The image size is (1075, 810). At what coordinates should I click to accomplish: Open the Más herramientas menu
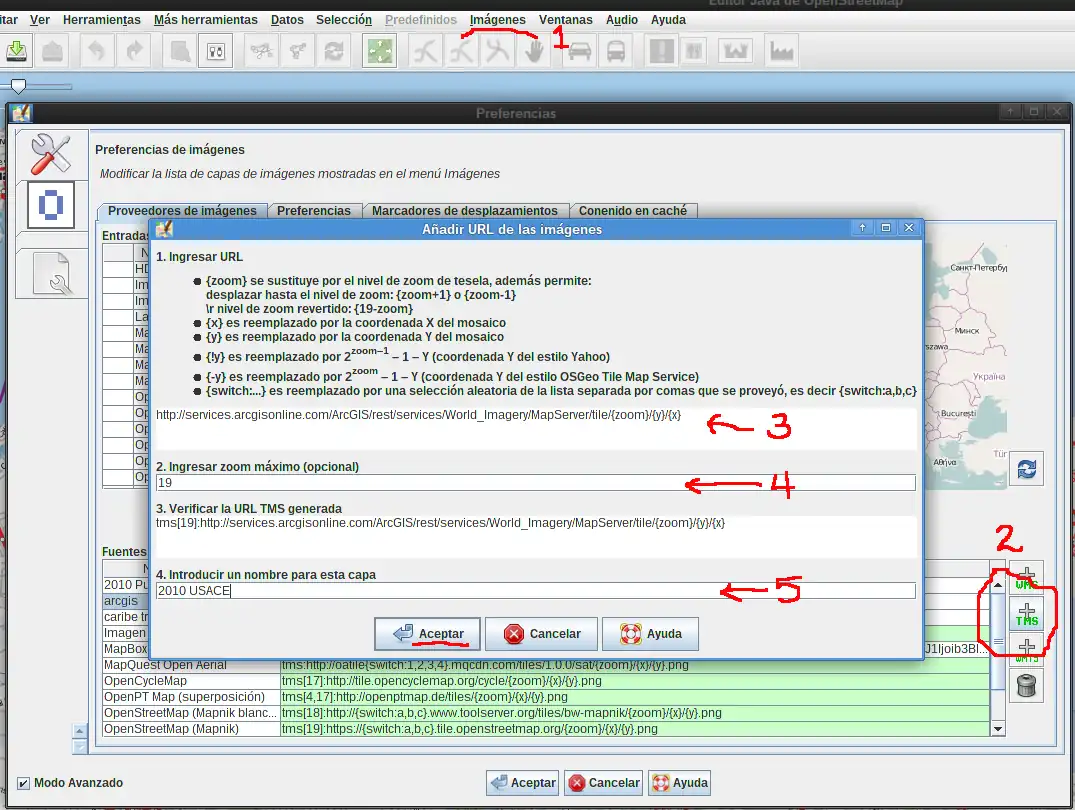(205, 20)
